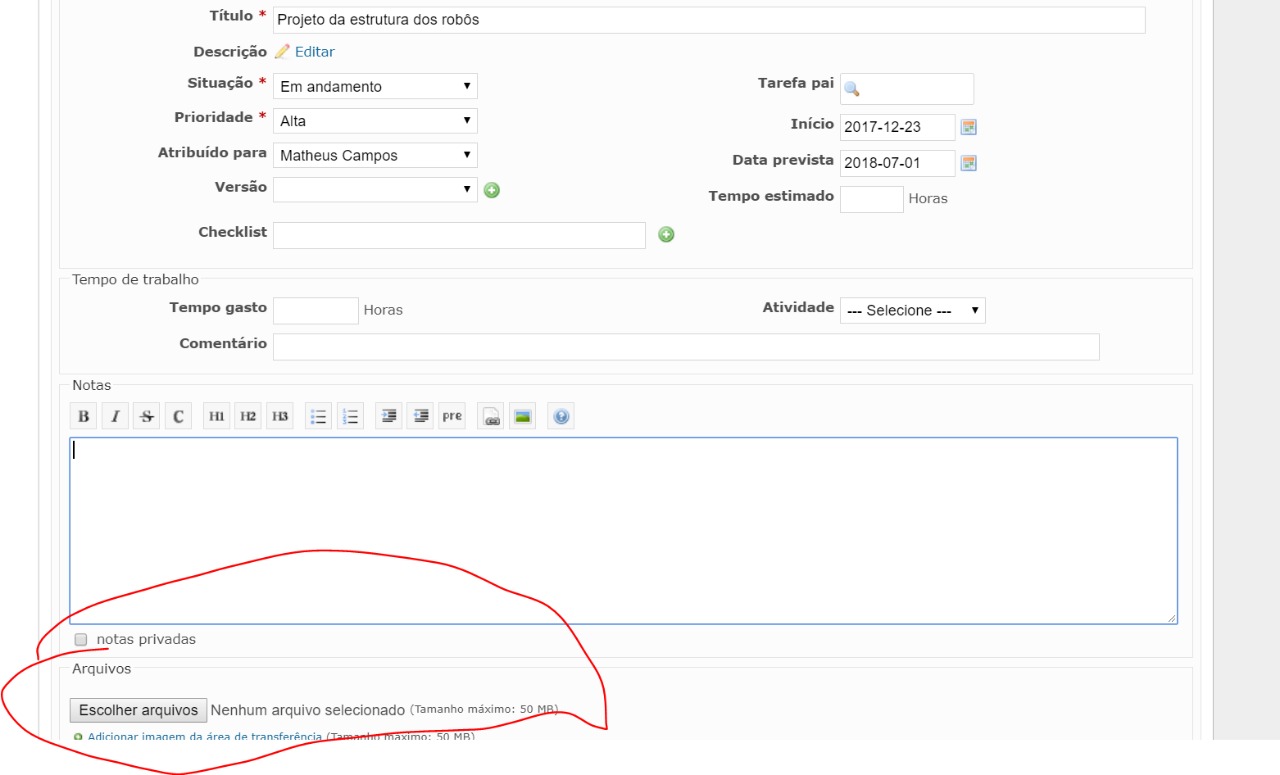Focus the Tempo gasto input field
1280x775 pixels.
pyautogui.click(x=315, y=311)
